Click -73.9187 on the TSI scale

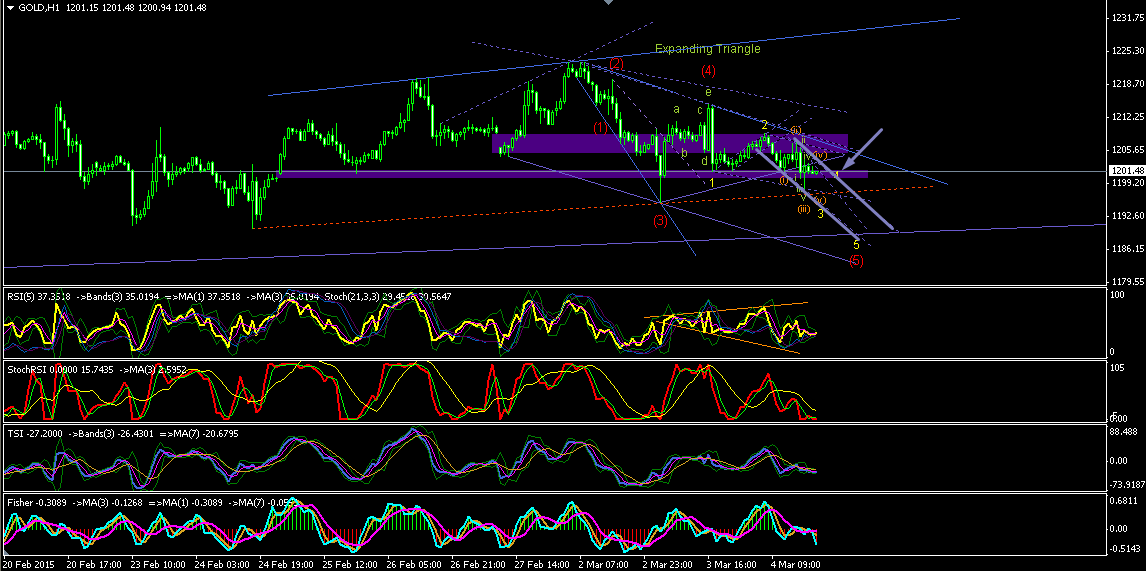1126,485
